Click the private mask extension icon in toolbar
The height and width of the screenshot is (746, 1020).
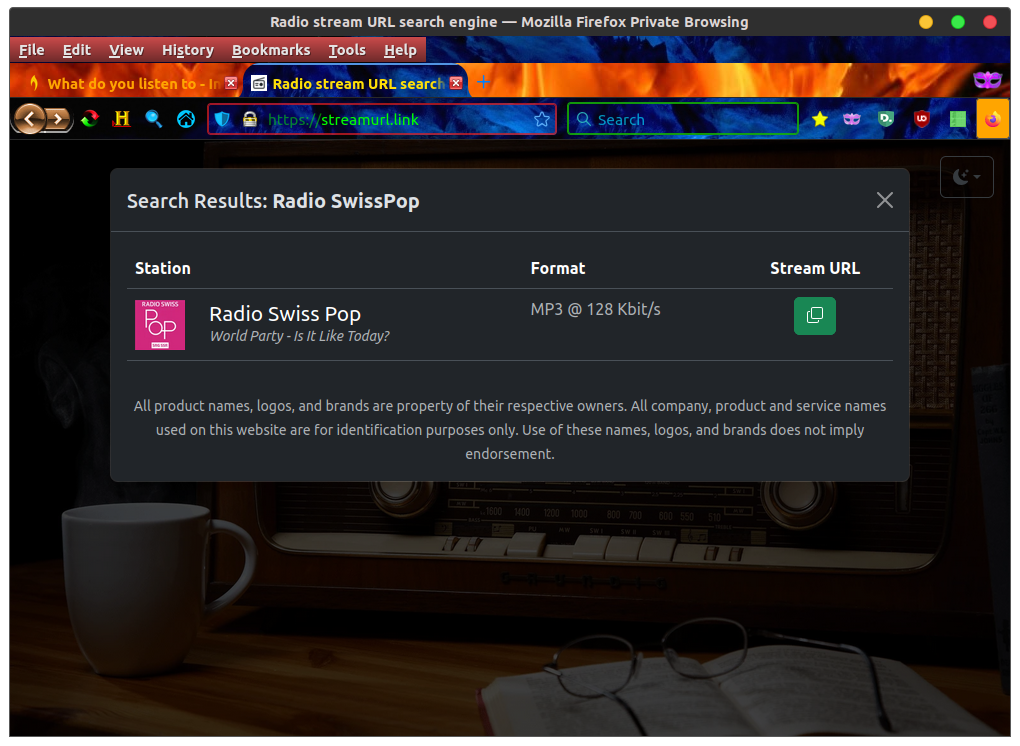click(852, 119)
